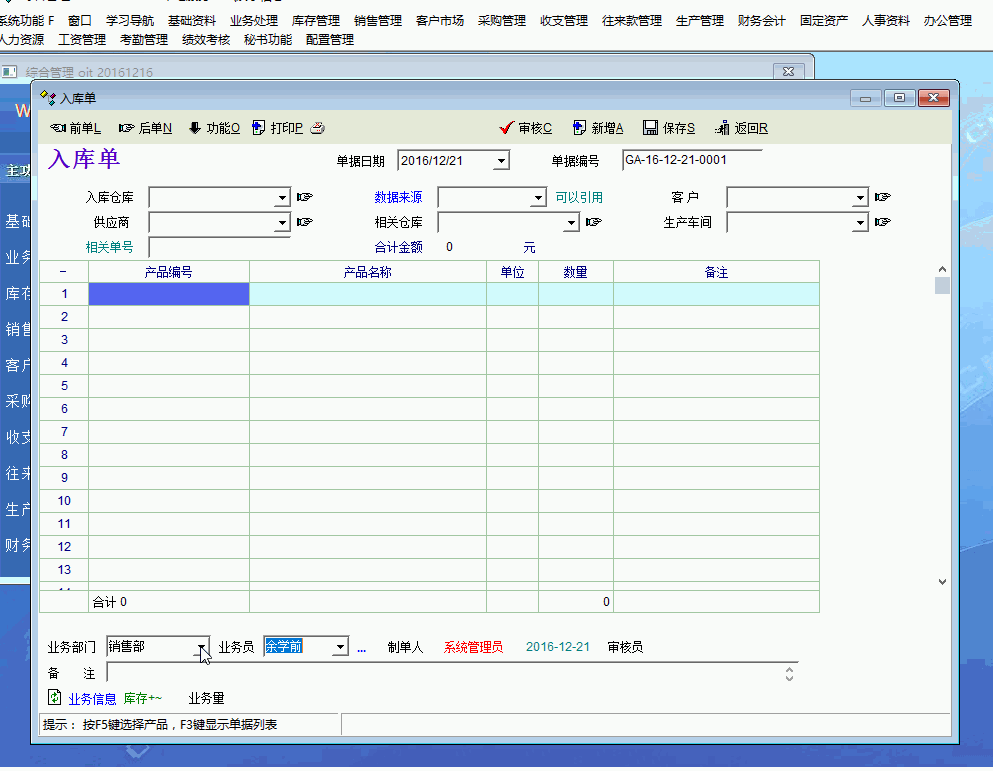The image size is (993, 771).
Task: Open the 业务员 salesperson dropdown
Action: [340, 648]
